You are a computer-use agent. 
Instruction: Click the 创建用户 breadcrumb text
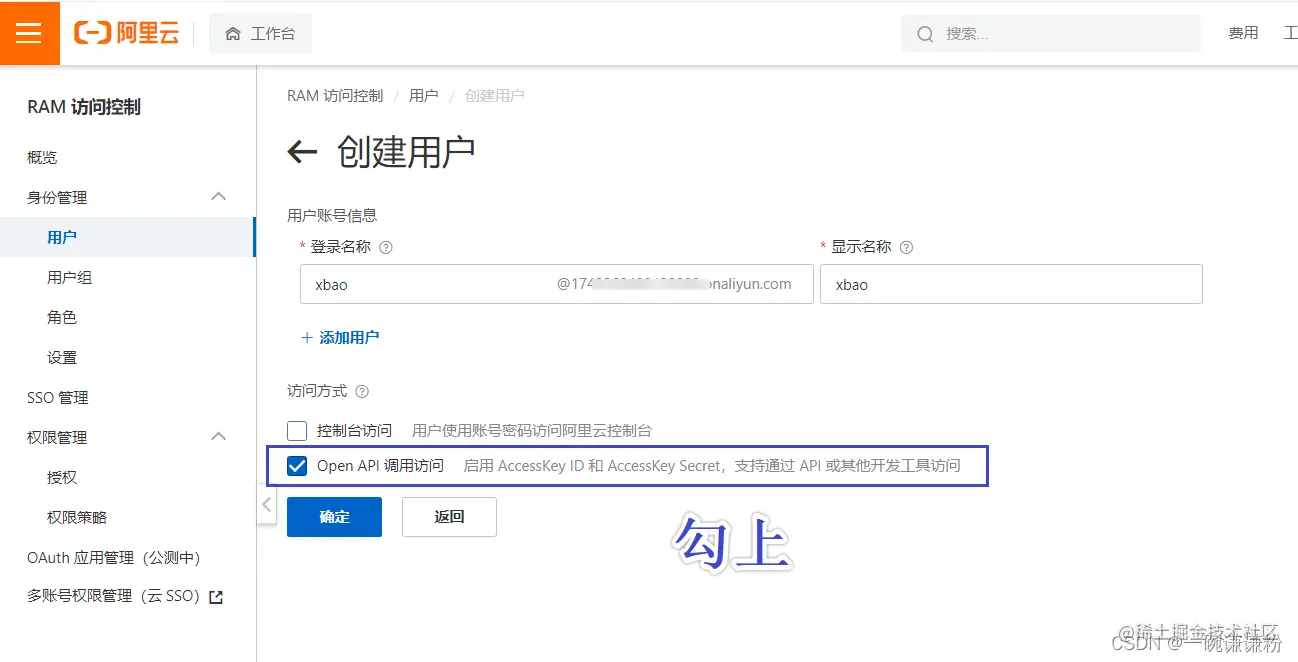click(x=494, y=96)
